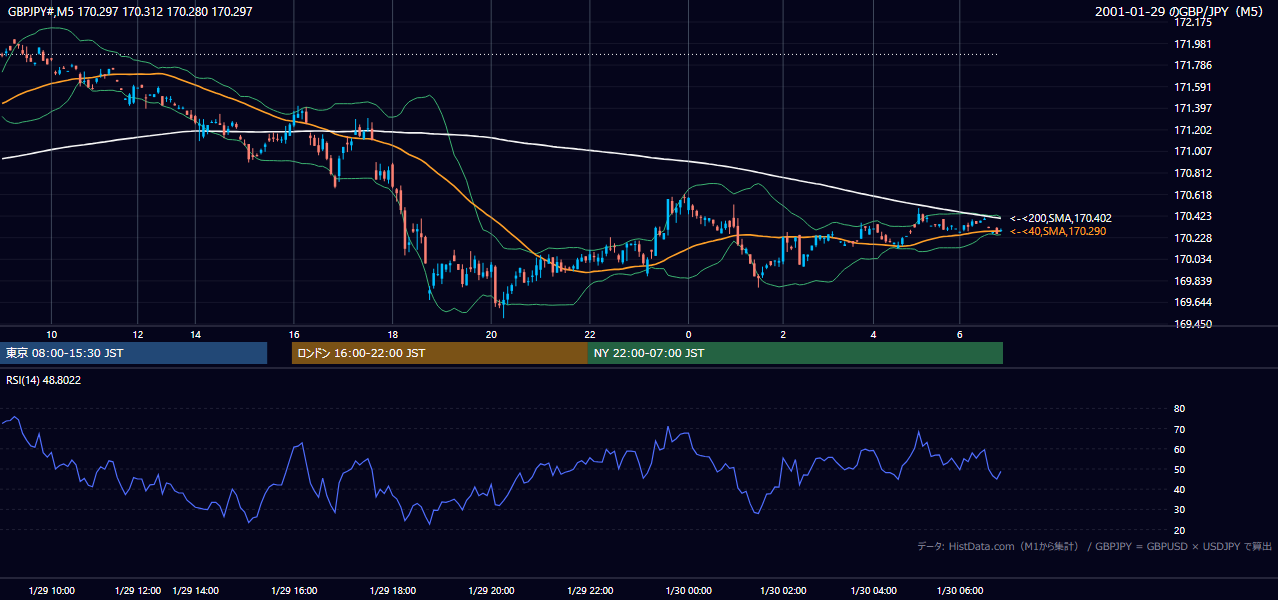The width and height of the screenshot is (1278, 600).
Task: Click price axis label 170.423
Action: point(1193,216)
